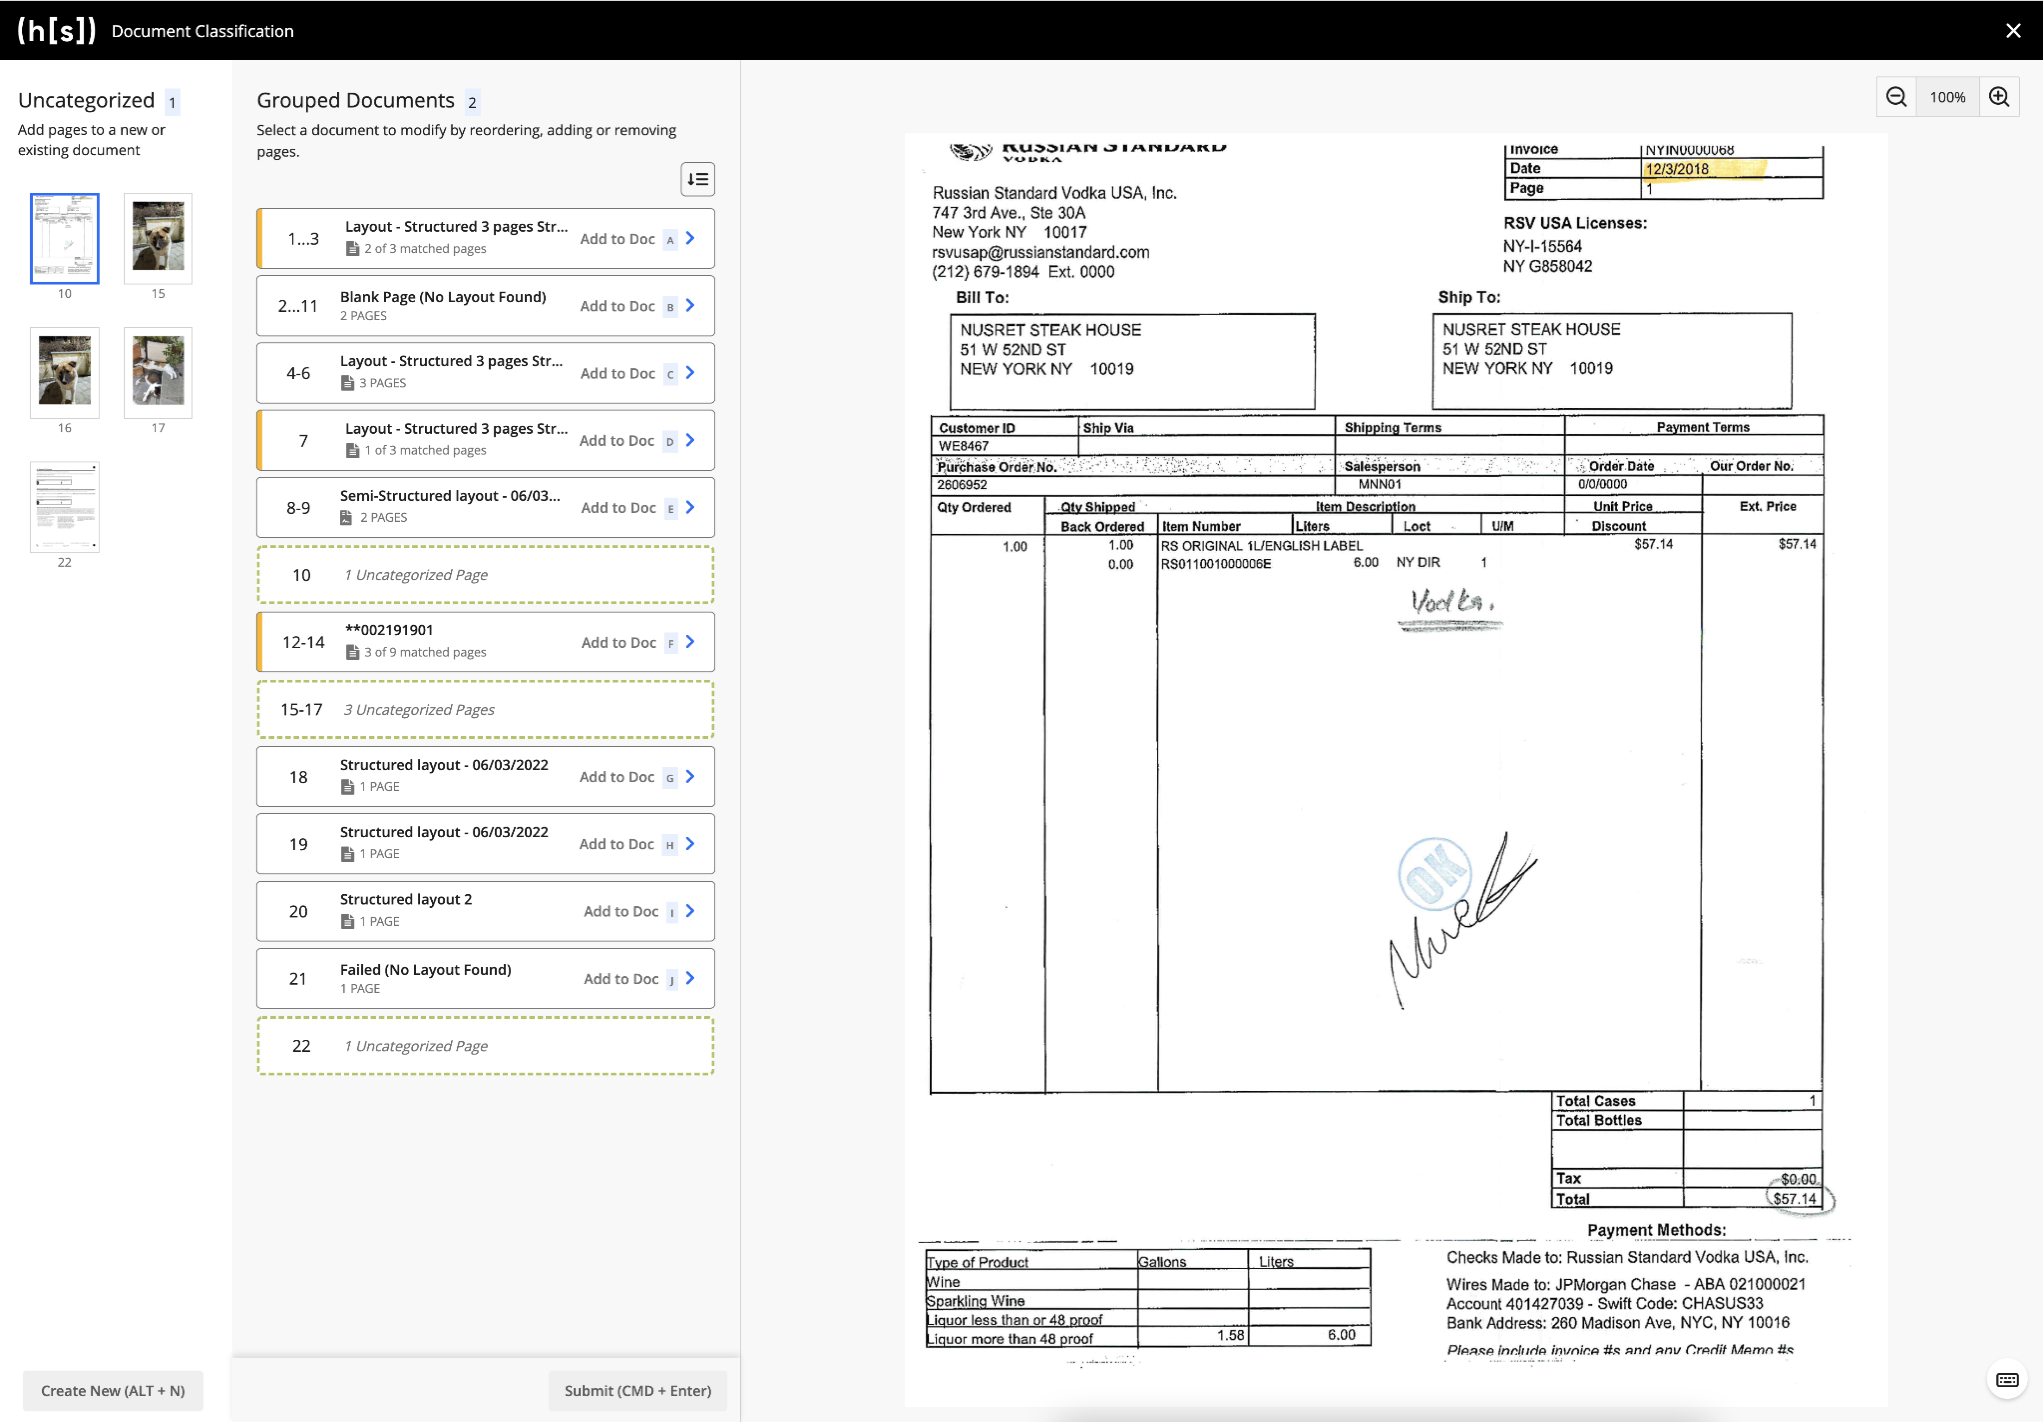Close the Document Classification window
The width and height of the screenshot is (2043, 1422).
[2013, 31]
